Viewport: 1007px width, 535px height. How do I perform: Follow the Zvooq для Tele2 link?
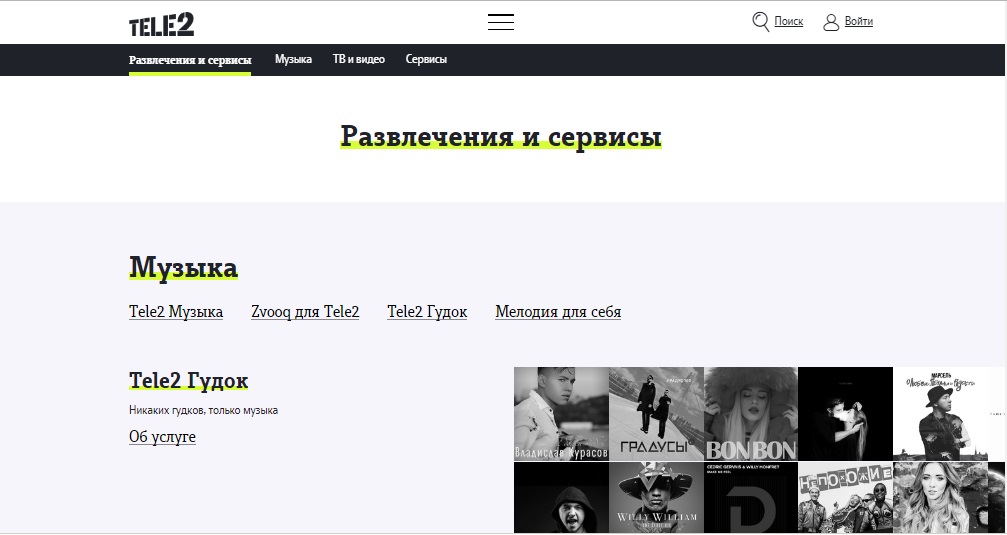(x=305, y=312)
